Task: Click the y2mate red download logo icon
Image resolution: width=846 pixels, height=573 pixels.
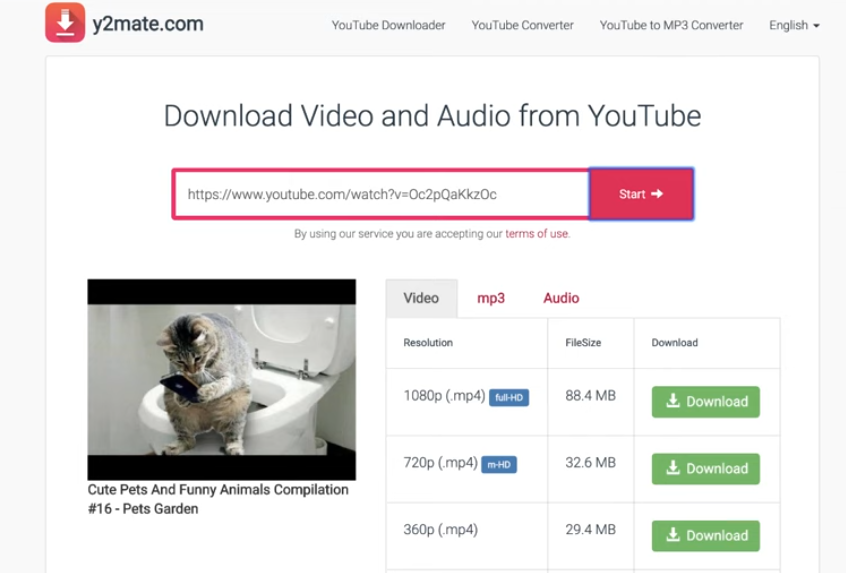Action: pos(65,23)
